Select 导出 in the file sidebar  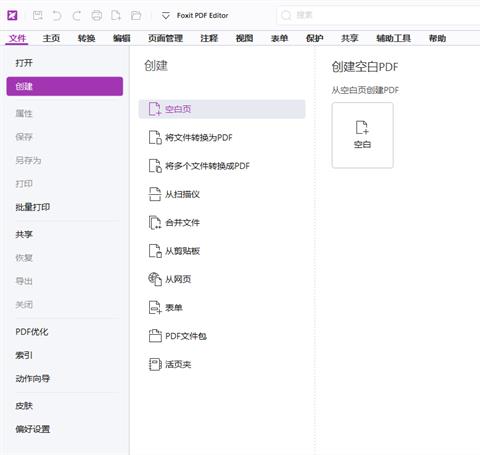click(24, 281)
